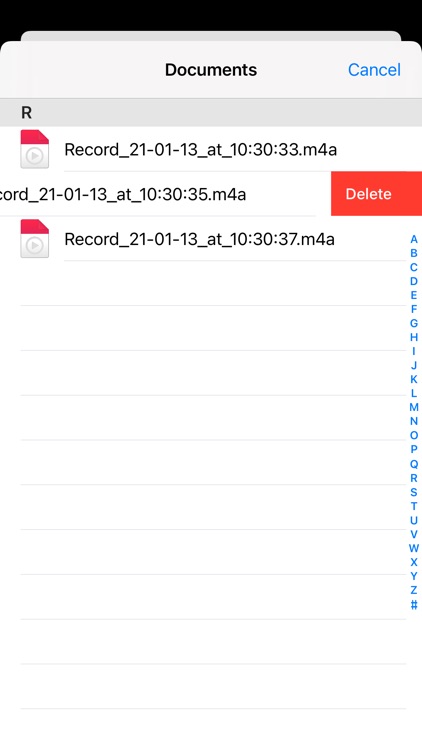Jump to letter A in index
The width and height of the screenshot is (422, 750).
click(414, 239)
